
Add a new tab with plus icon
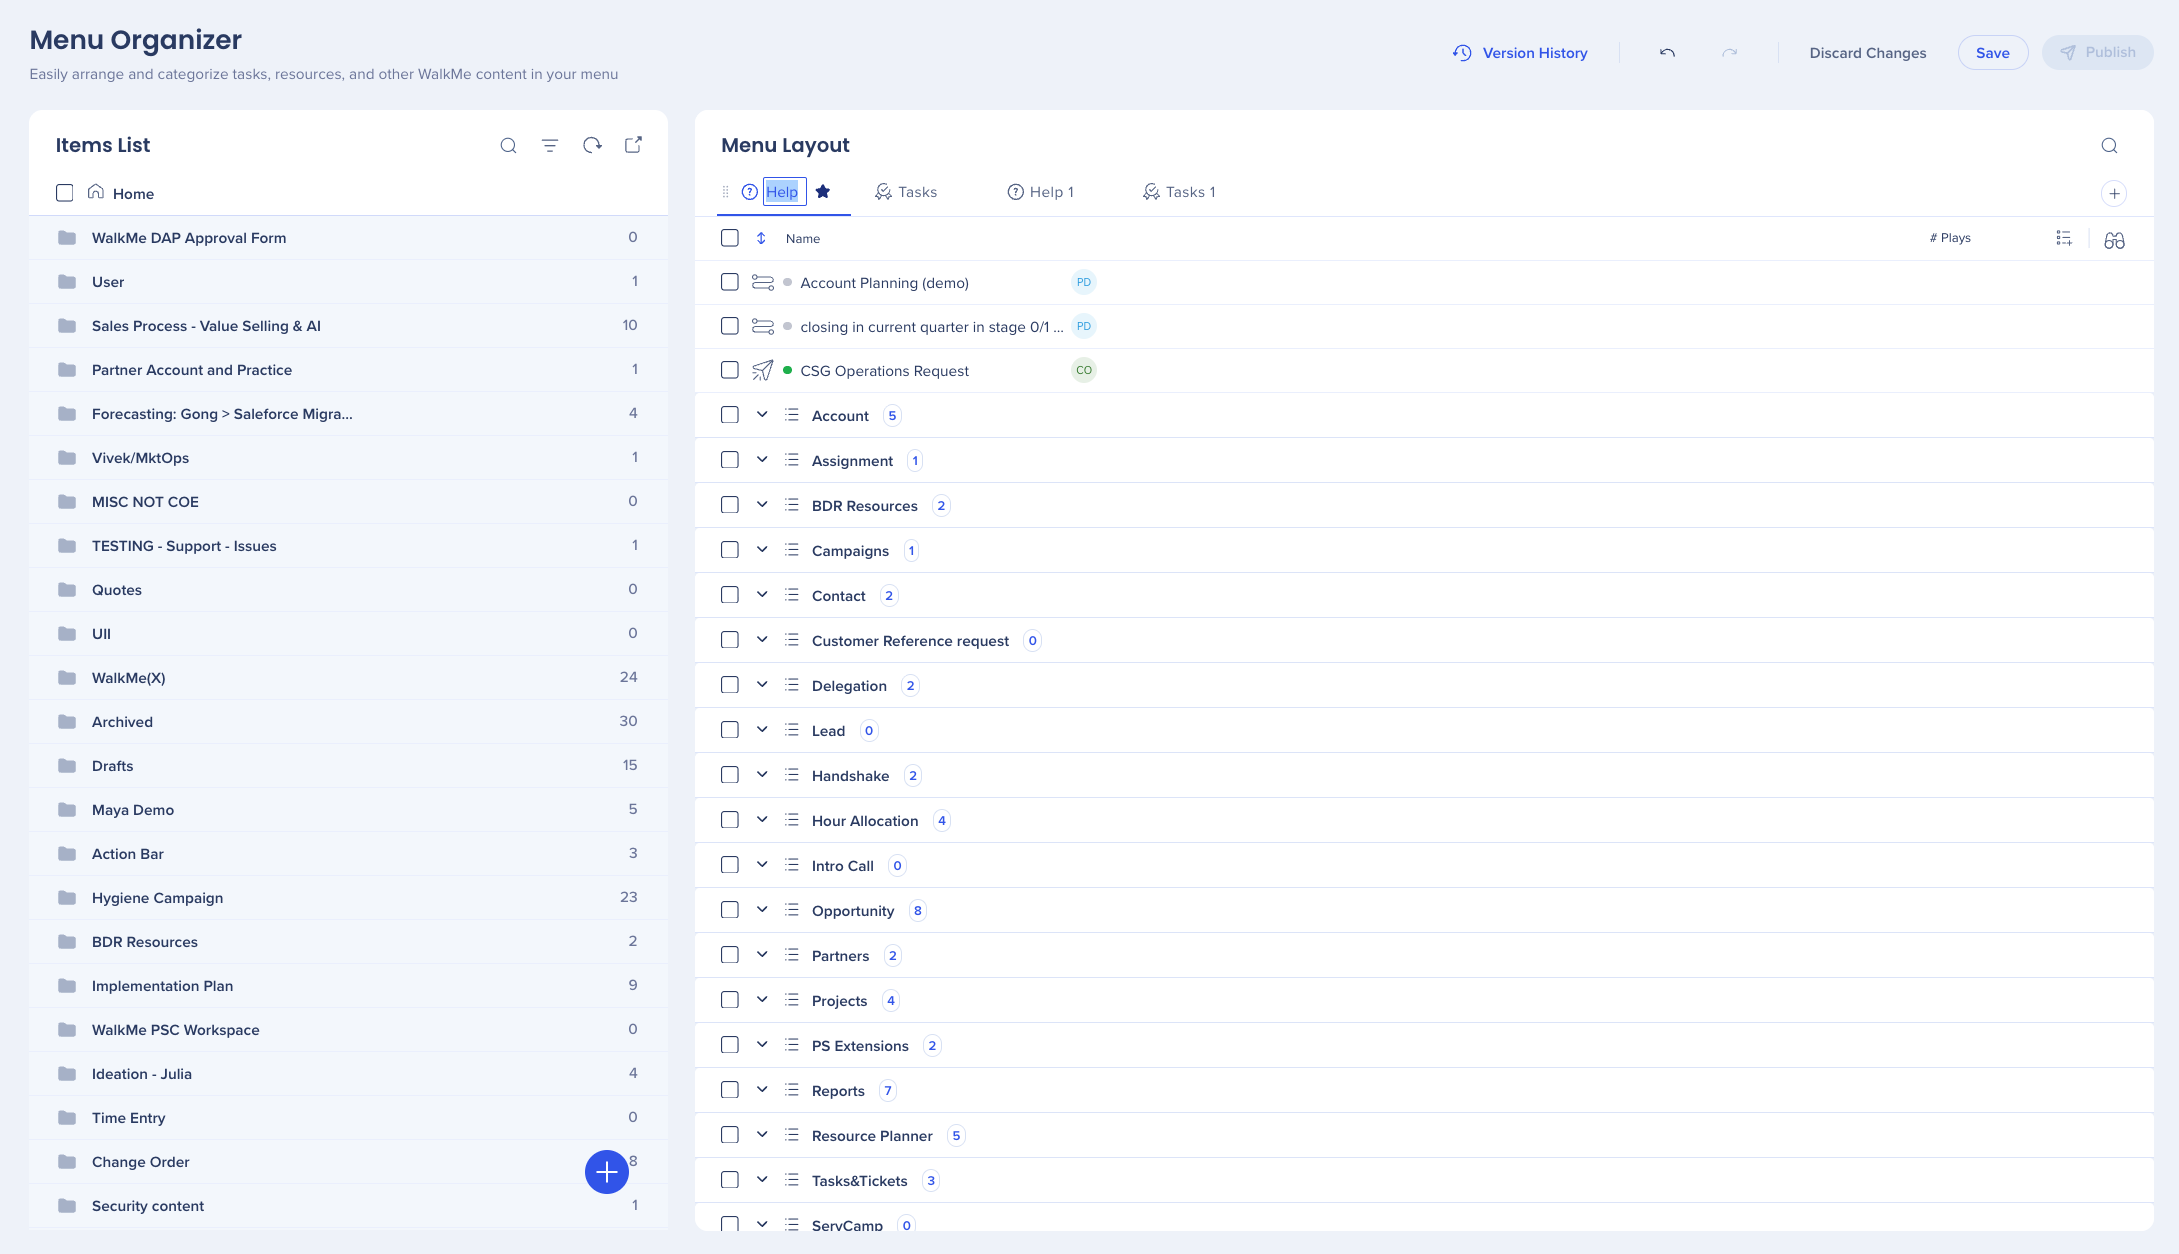[x=2114, y=194]
